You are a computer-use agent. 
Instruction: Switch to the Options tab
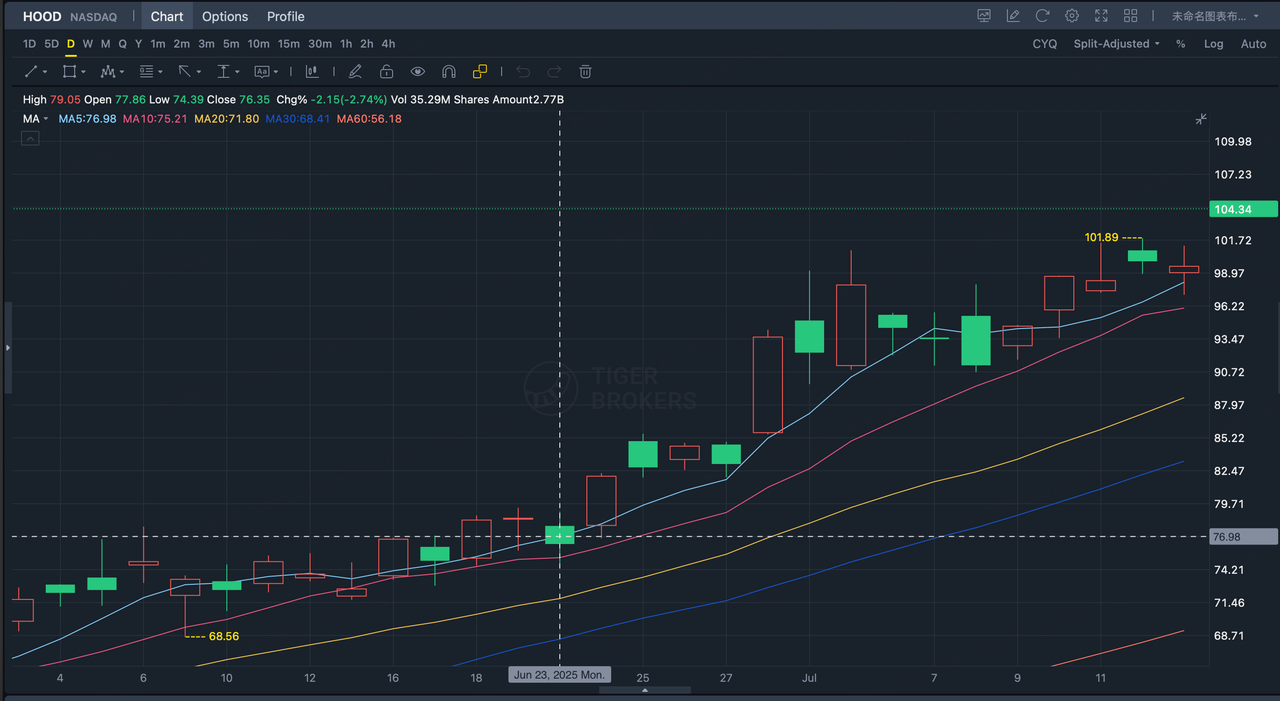225,16
